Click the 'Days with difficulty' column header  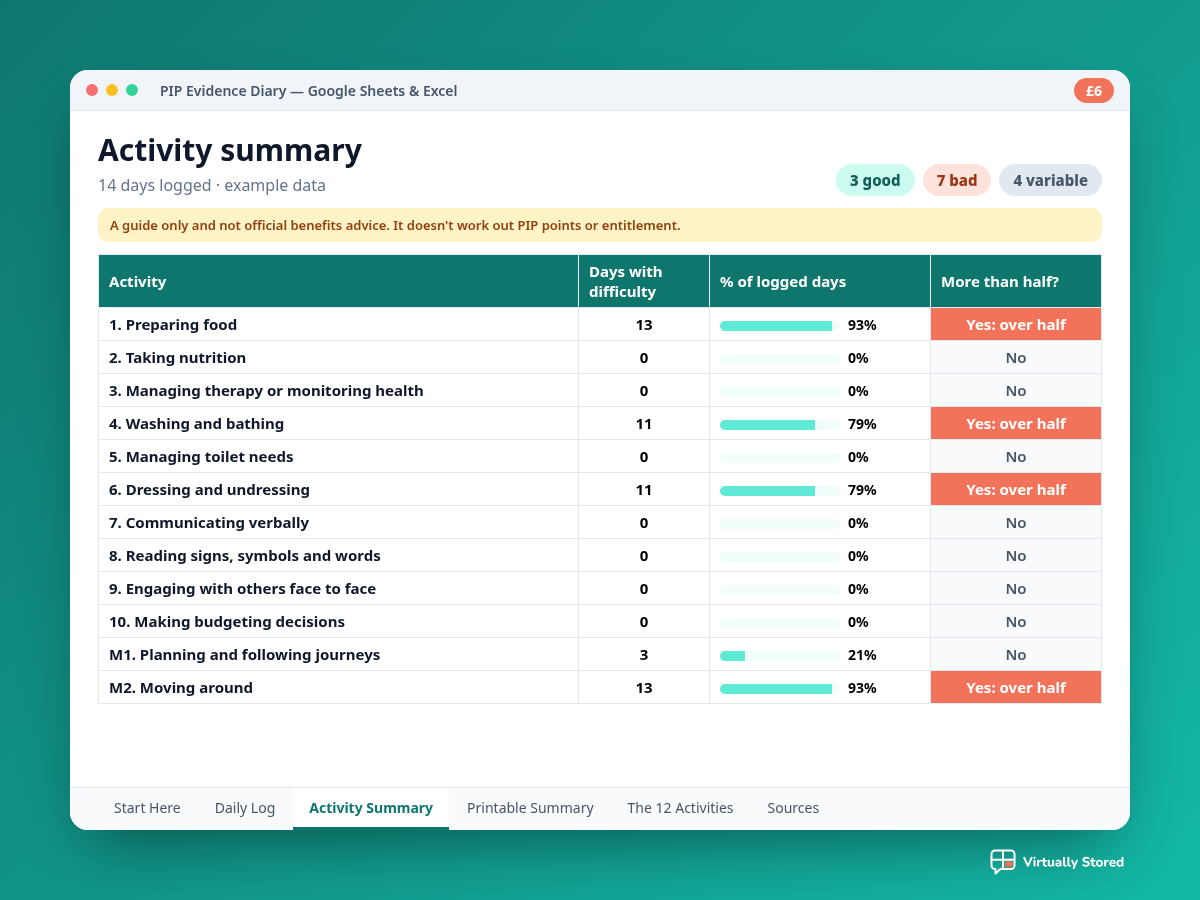tap(644, 282)
